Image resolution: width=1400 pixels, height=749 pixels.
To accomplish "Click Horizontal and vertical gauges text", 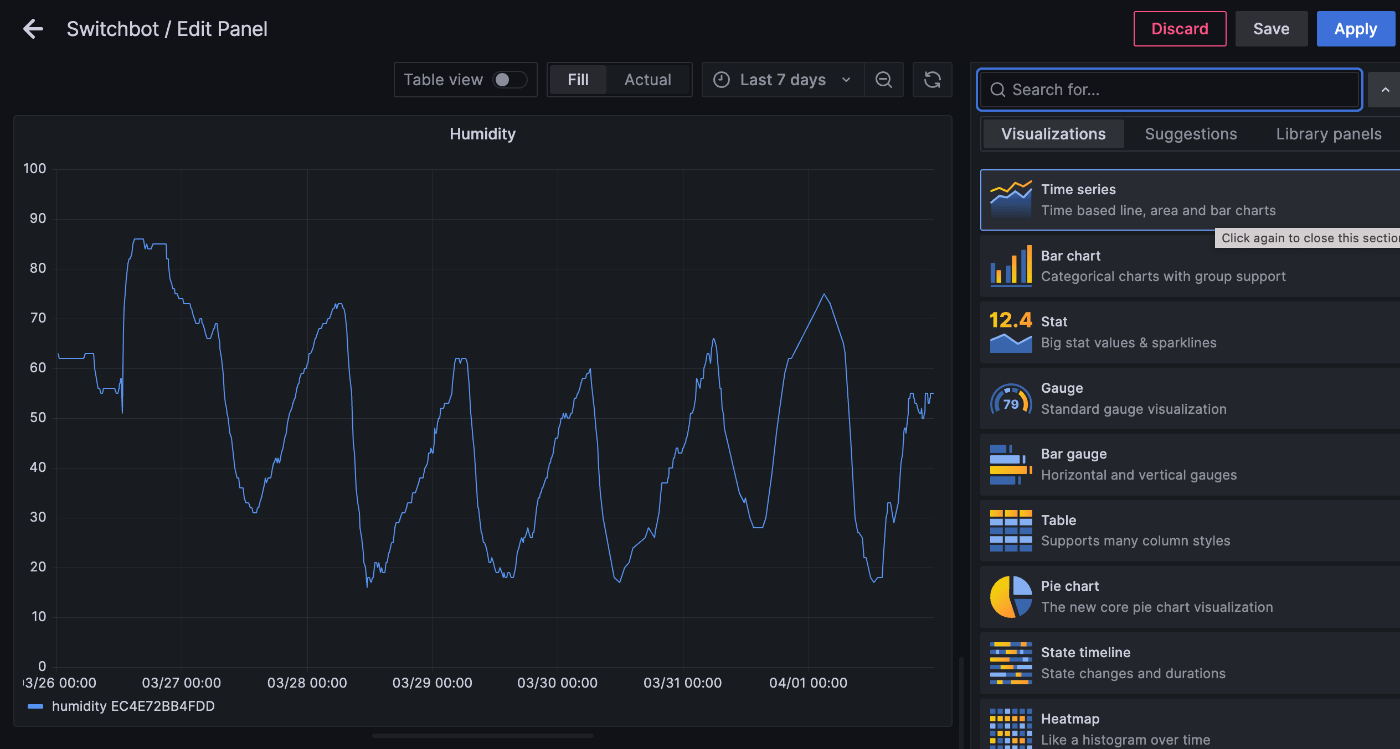I will pyautogui.click(x=1139, y=475).
